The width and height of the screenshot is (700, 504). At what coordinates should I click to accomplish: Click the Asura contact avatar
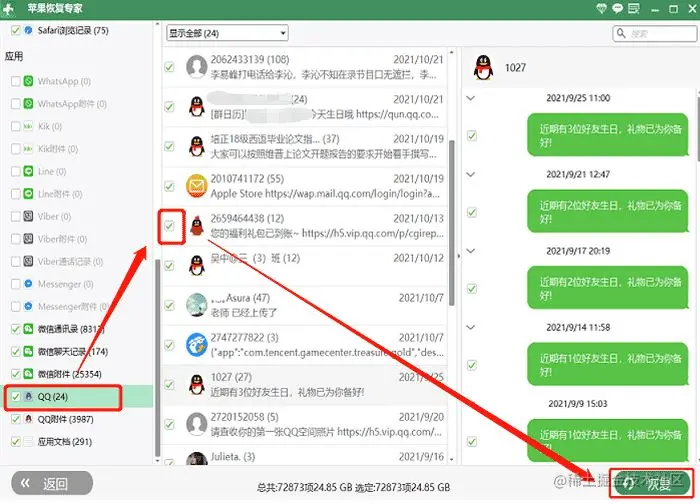pos(196,305)
